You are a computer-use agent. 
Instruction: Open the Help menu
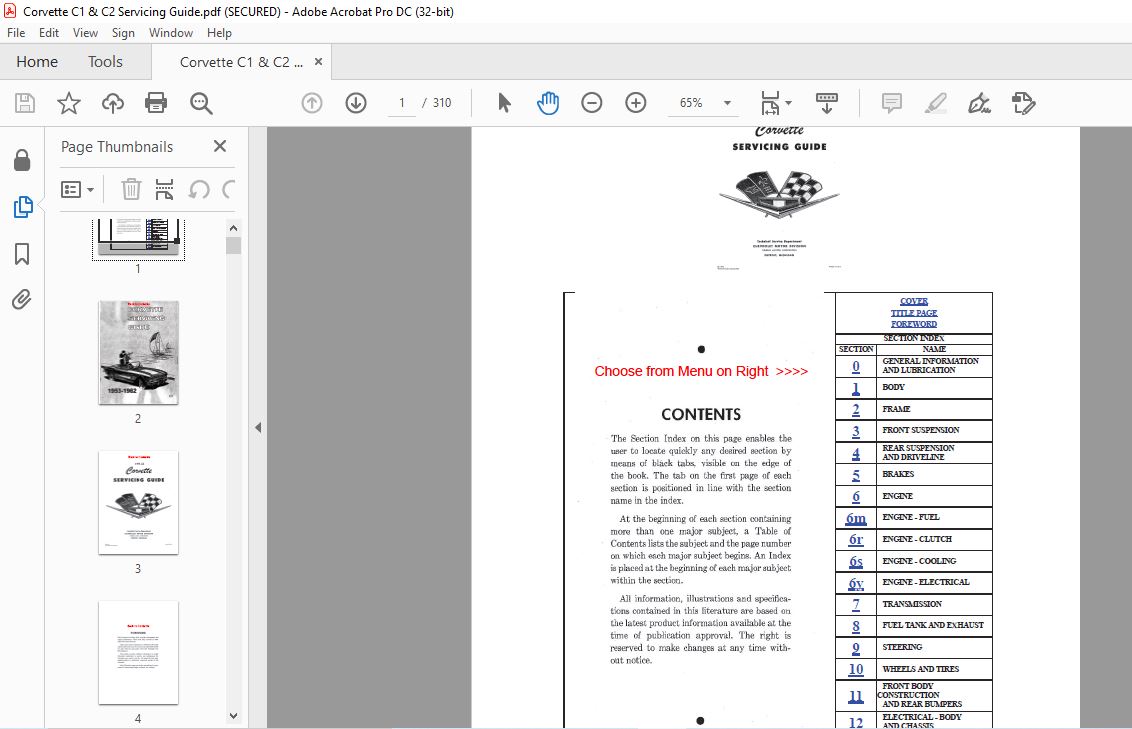pos(219,32)
